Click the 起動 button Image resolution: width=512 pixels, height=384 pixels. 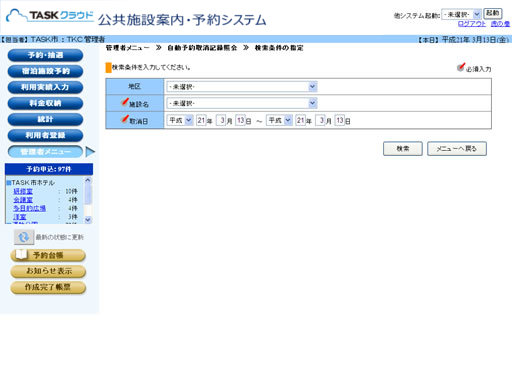pyautogui.click(x=493, y=13)
